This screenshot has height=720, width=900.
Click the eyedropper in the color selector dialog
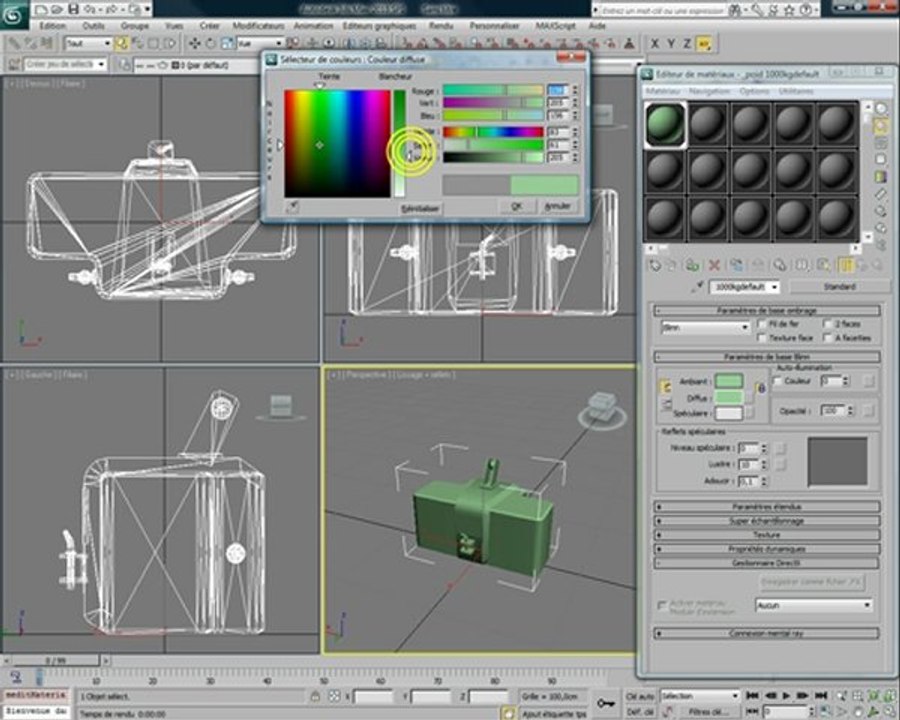click(293, 207)
